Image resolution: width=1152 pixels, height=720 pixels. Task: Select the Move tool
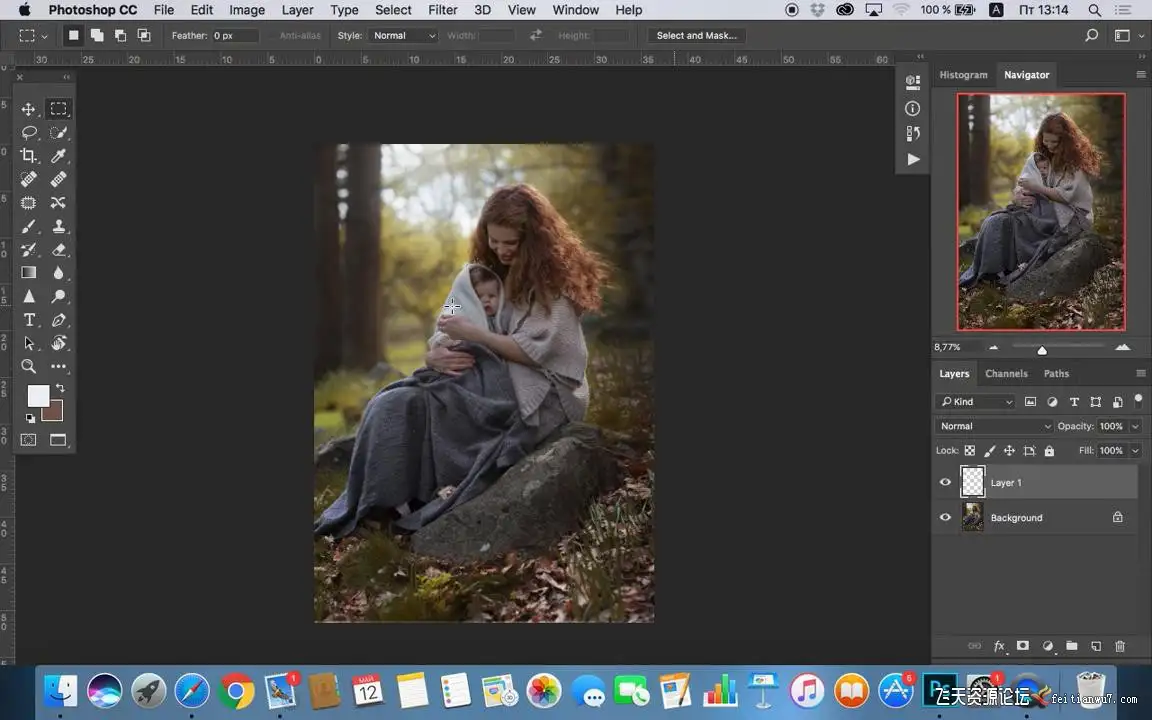click(29, 109)
